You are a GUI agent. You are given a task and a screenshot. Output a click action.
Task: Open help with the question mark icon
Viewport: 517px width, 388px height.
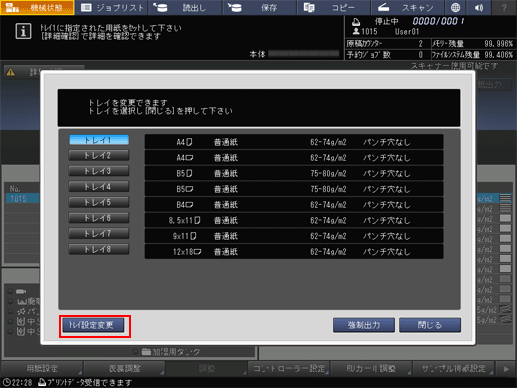[504, 8]
